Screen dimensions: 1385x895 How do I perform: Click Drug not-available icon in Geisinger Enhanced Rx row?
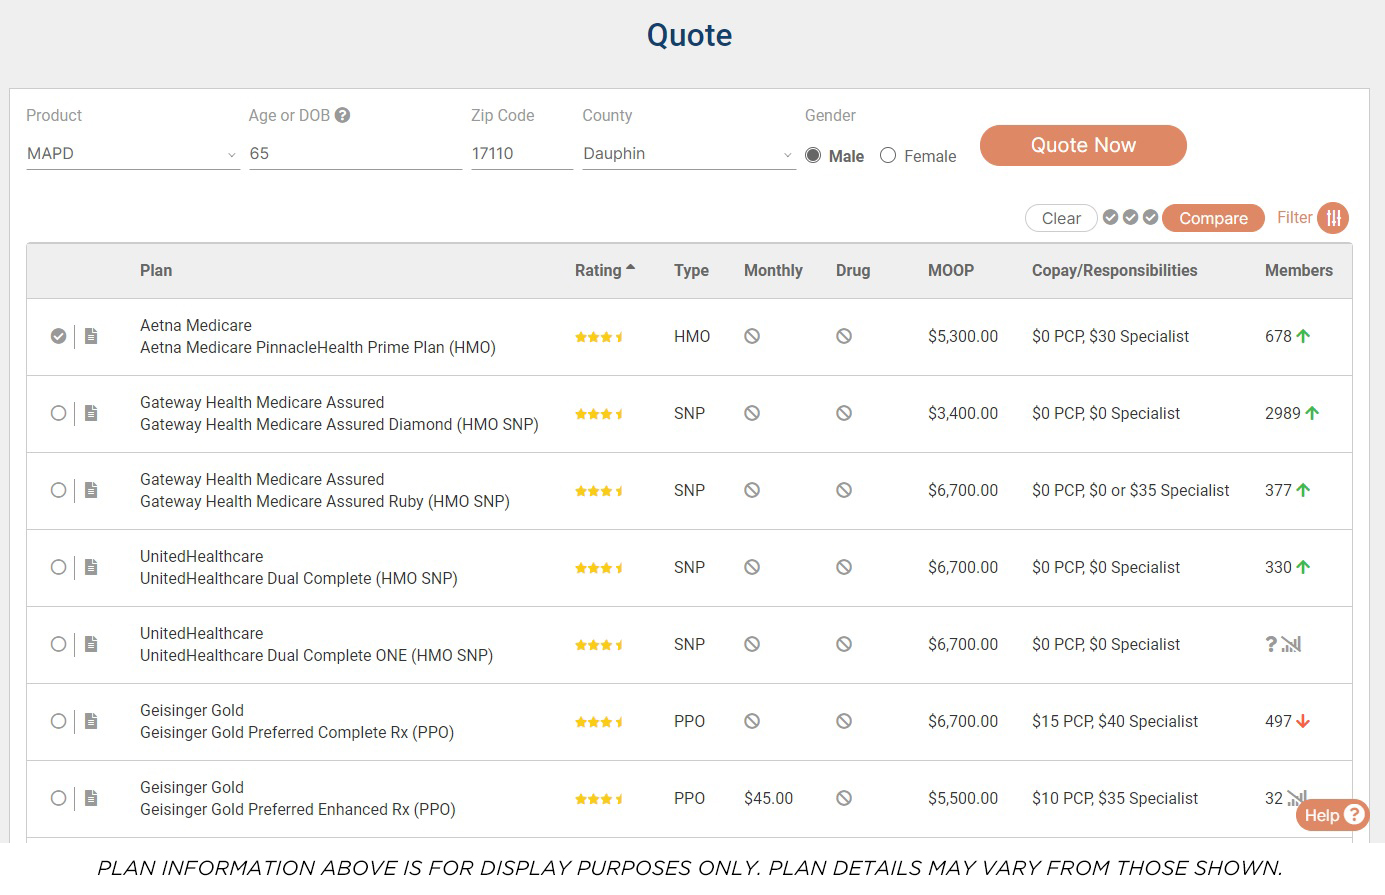coord(844,798)
